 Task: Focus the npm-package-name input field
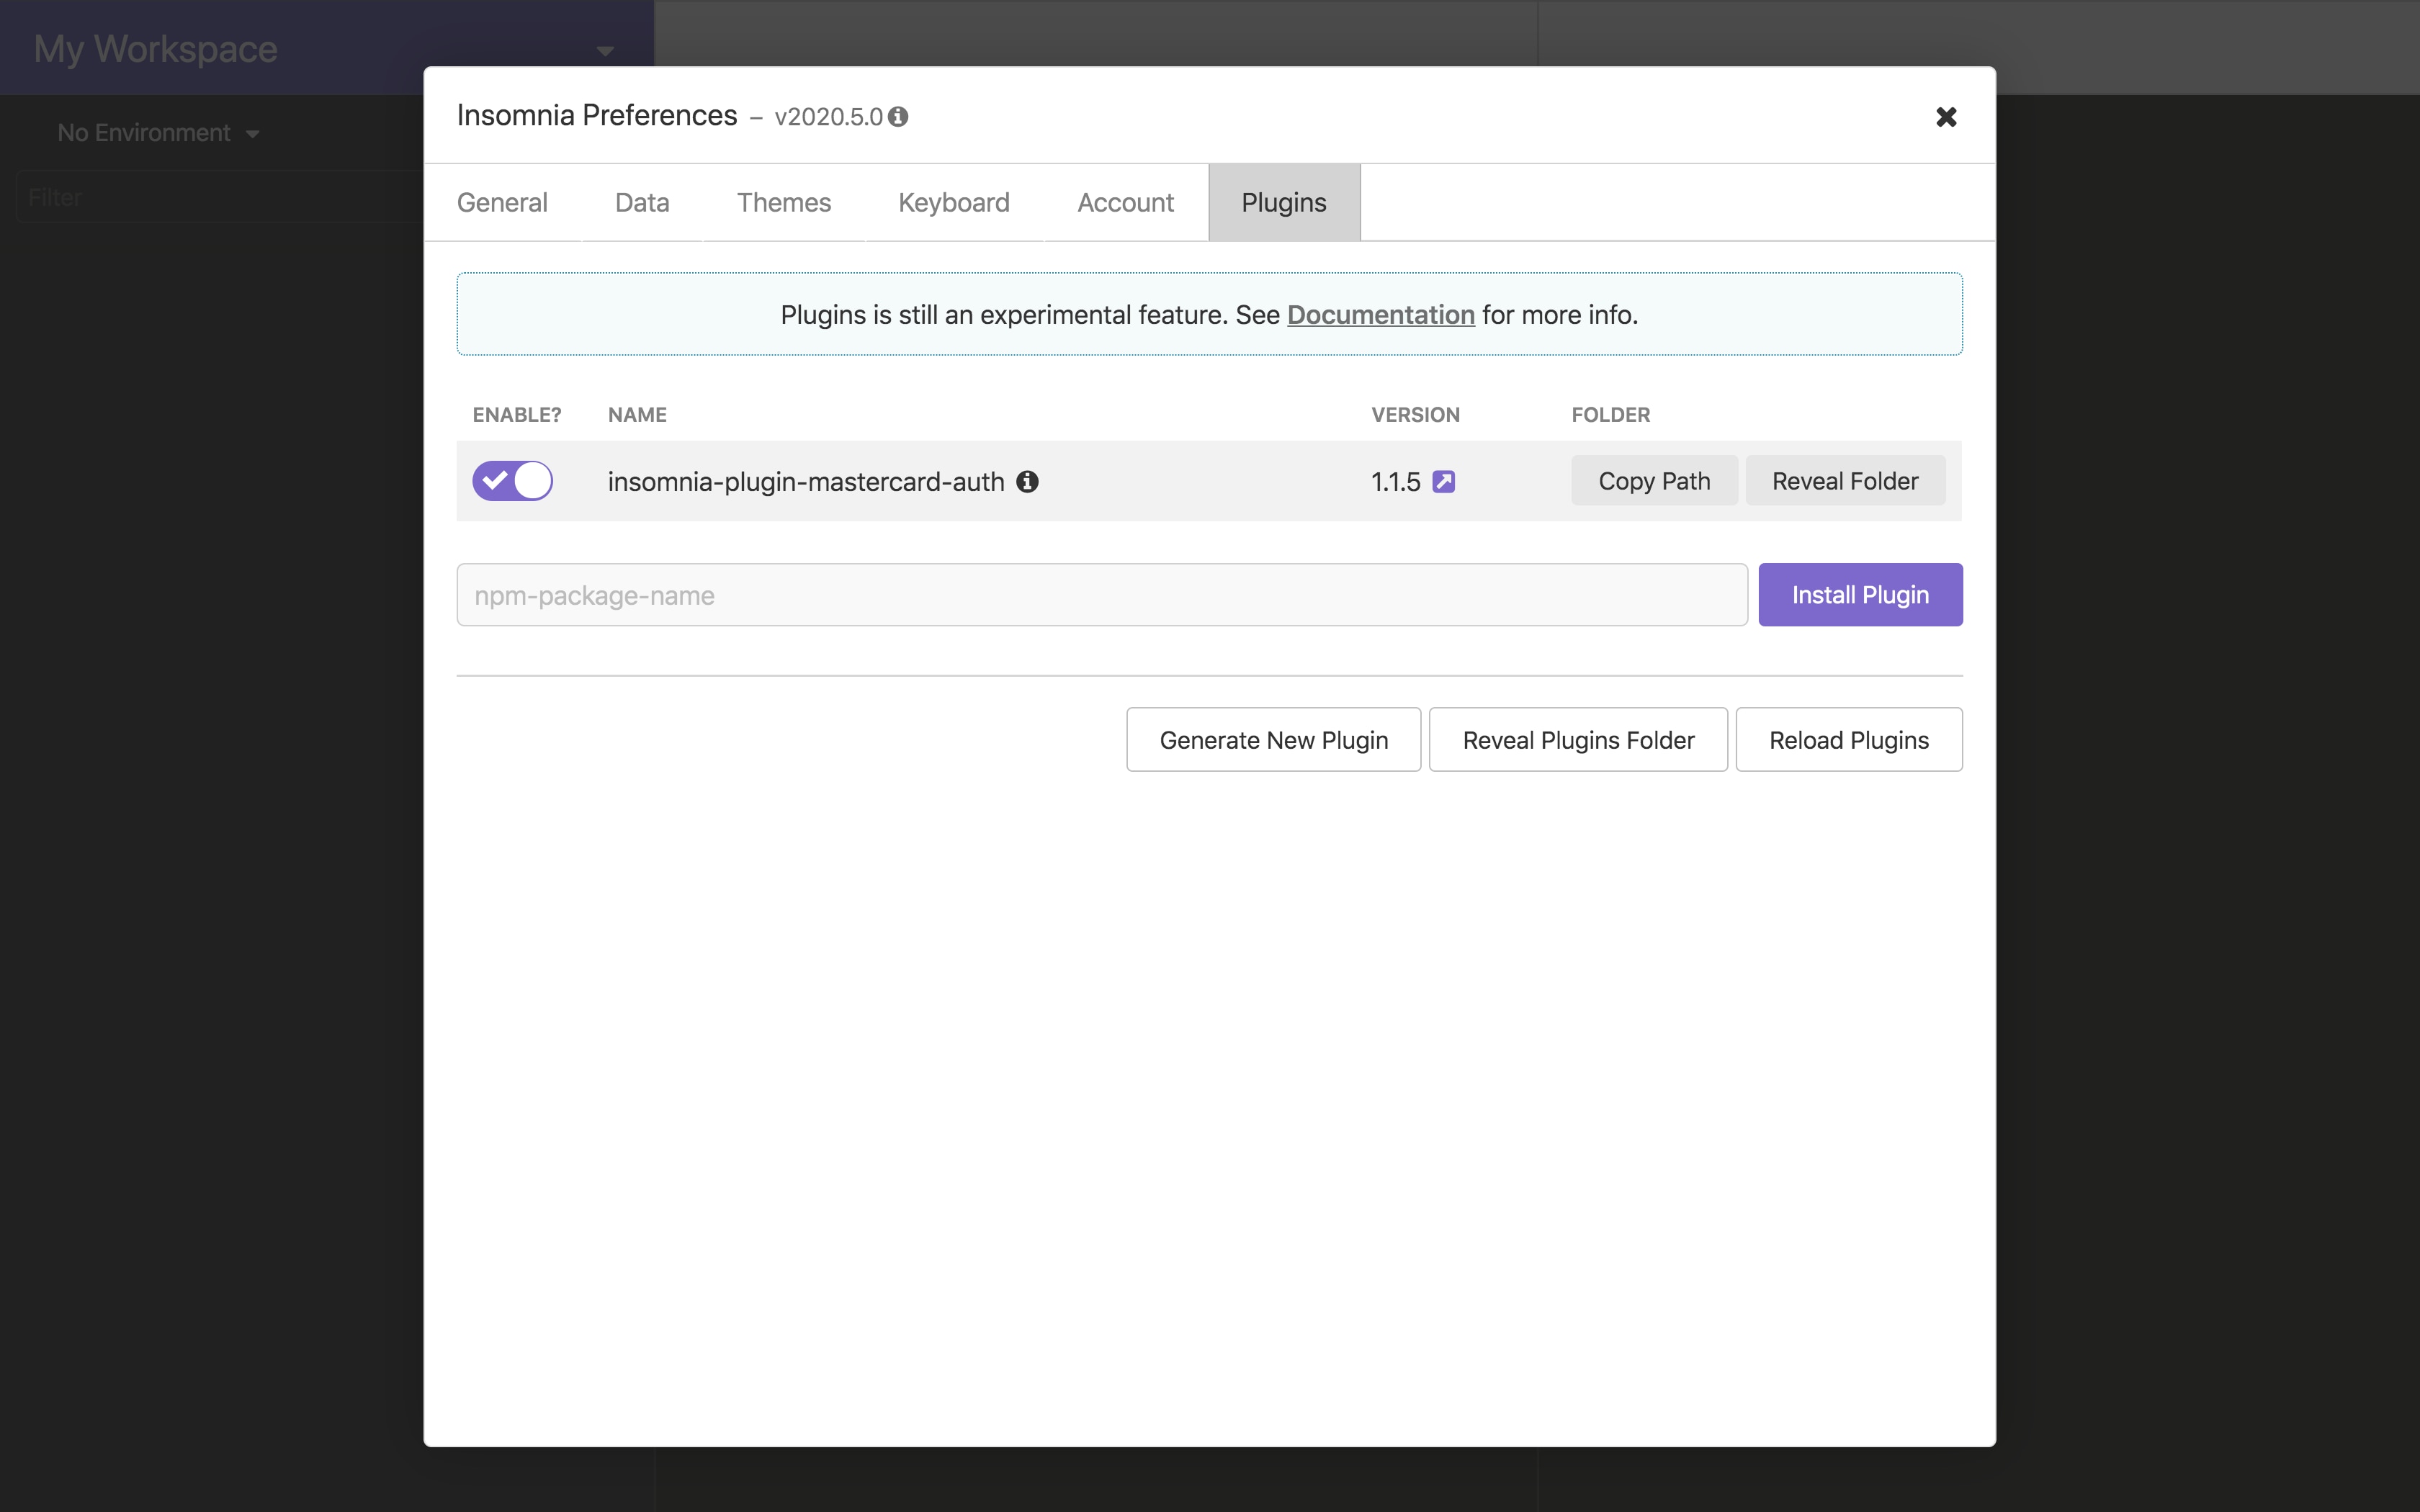tap(1101, 595)
